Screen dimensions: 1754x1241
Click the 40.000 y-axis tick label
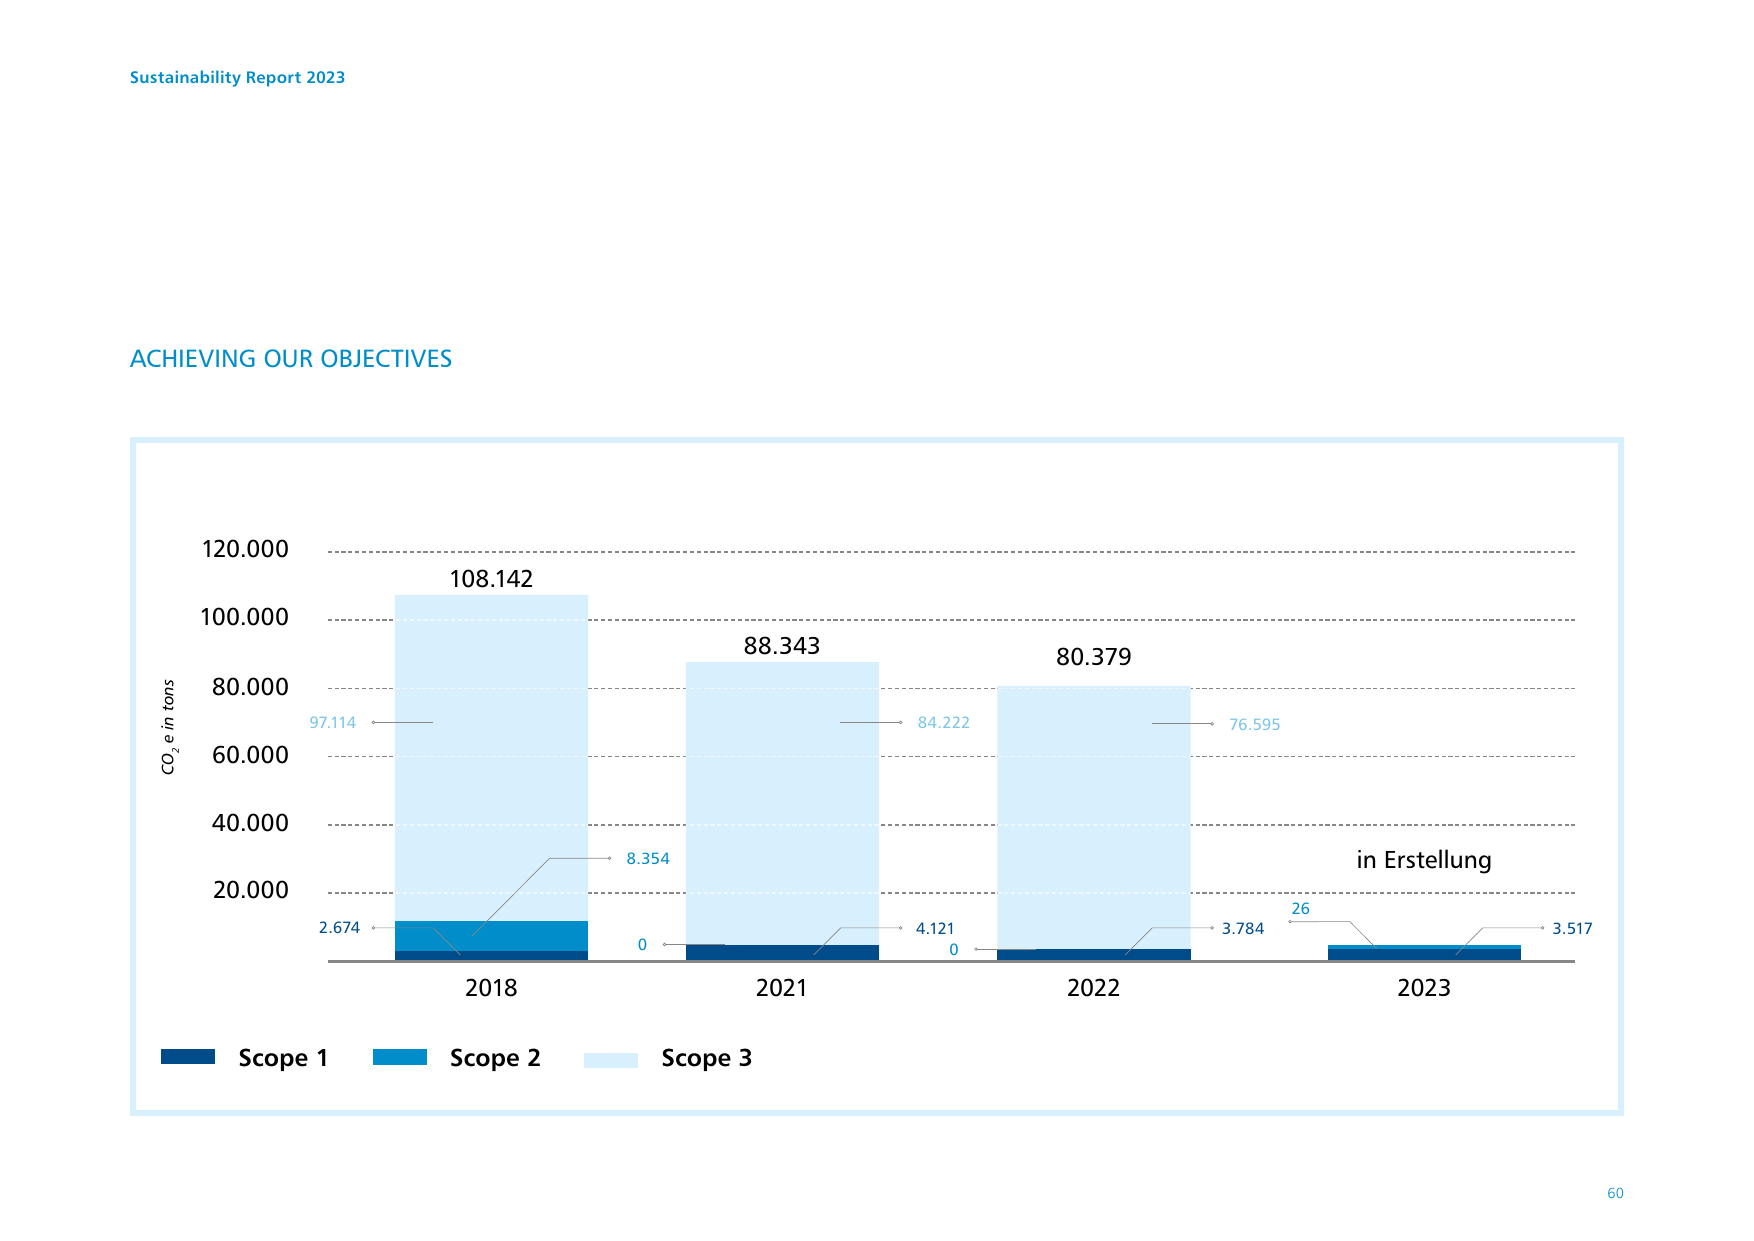pyautogui.click(x=250, y=823)
